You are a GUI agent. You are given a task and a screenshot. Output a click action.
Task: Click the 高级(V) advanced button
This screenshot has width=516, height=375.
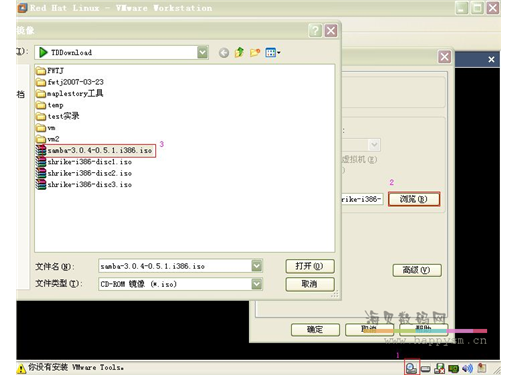pyautogui.click(x=417, y=270)
